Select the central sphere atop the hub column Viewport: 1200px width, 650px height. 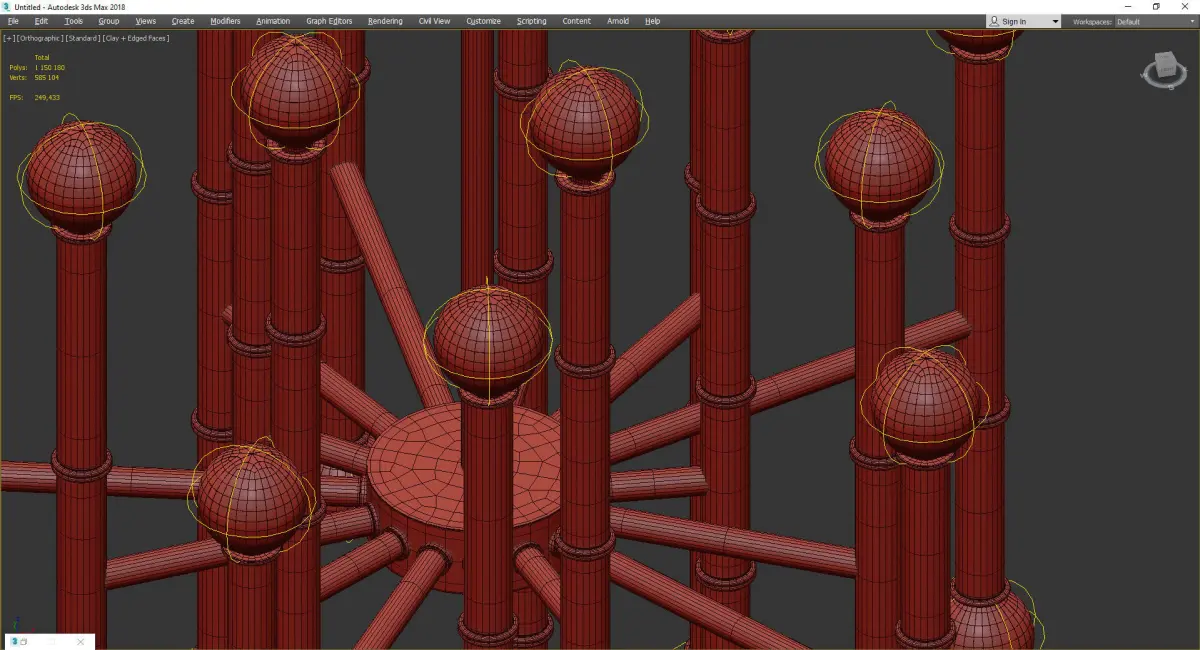point(487,339)
